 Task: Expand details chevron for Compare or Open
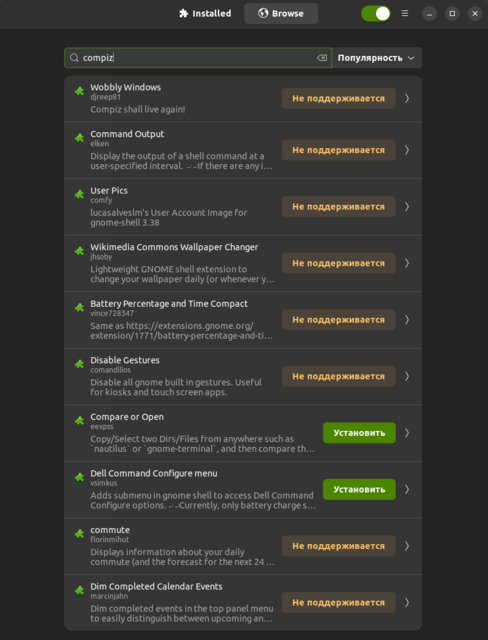(x=407, y=433)
